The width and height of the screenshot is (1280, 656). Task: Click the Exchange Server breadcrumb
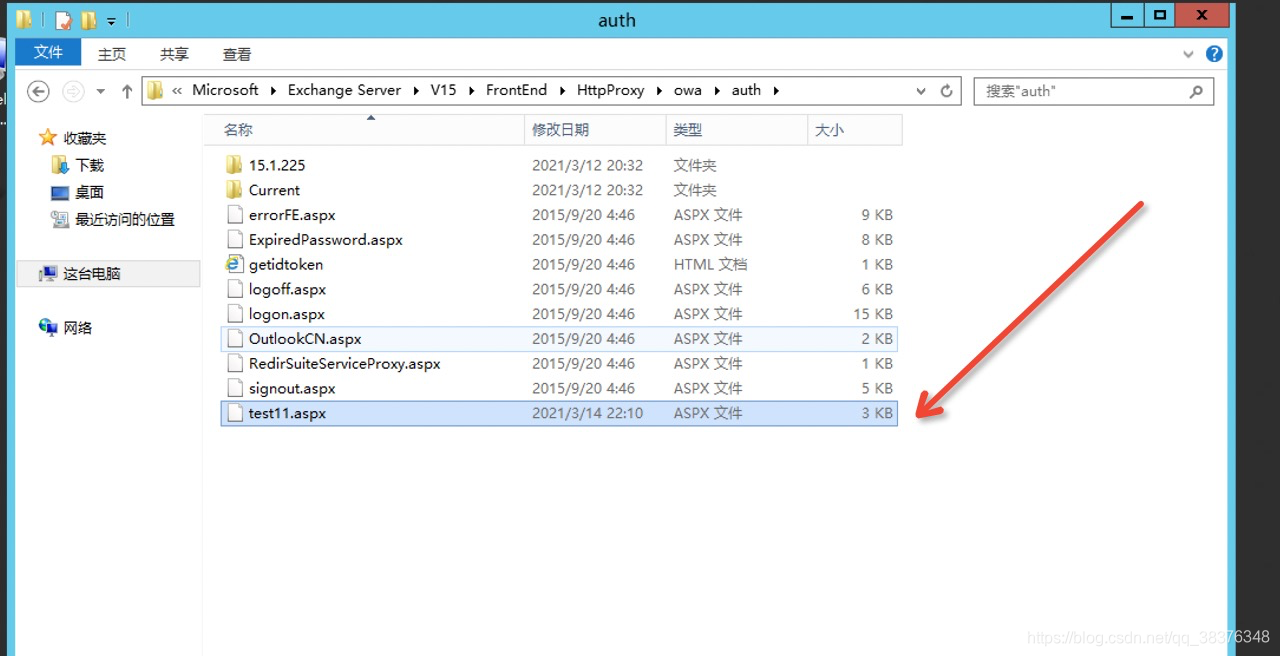tap(344, 90)
